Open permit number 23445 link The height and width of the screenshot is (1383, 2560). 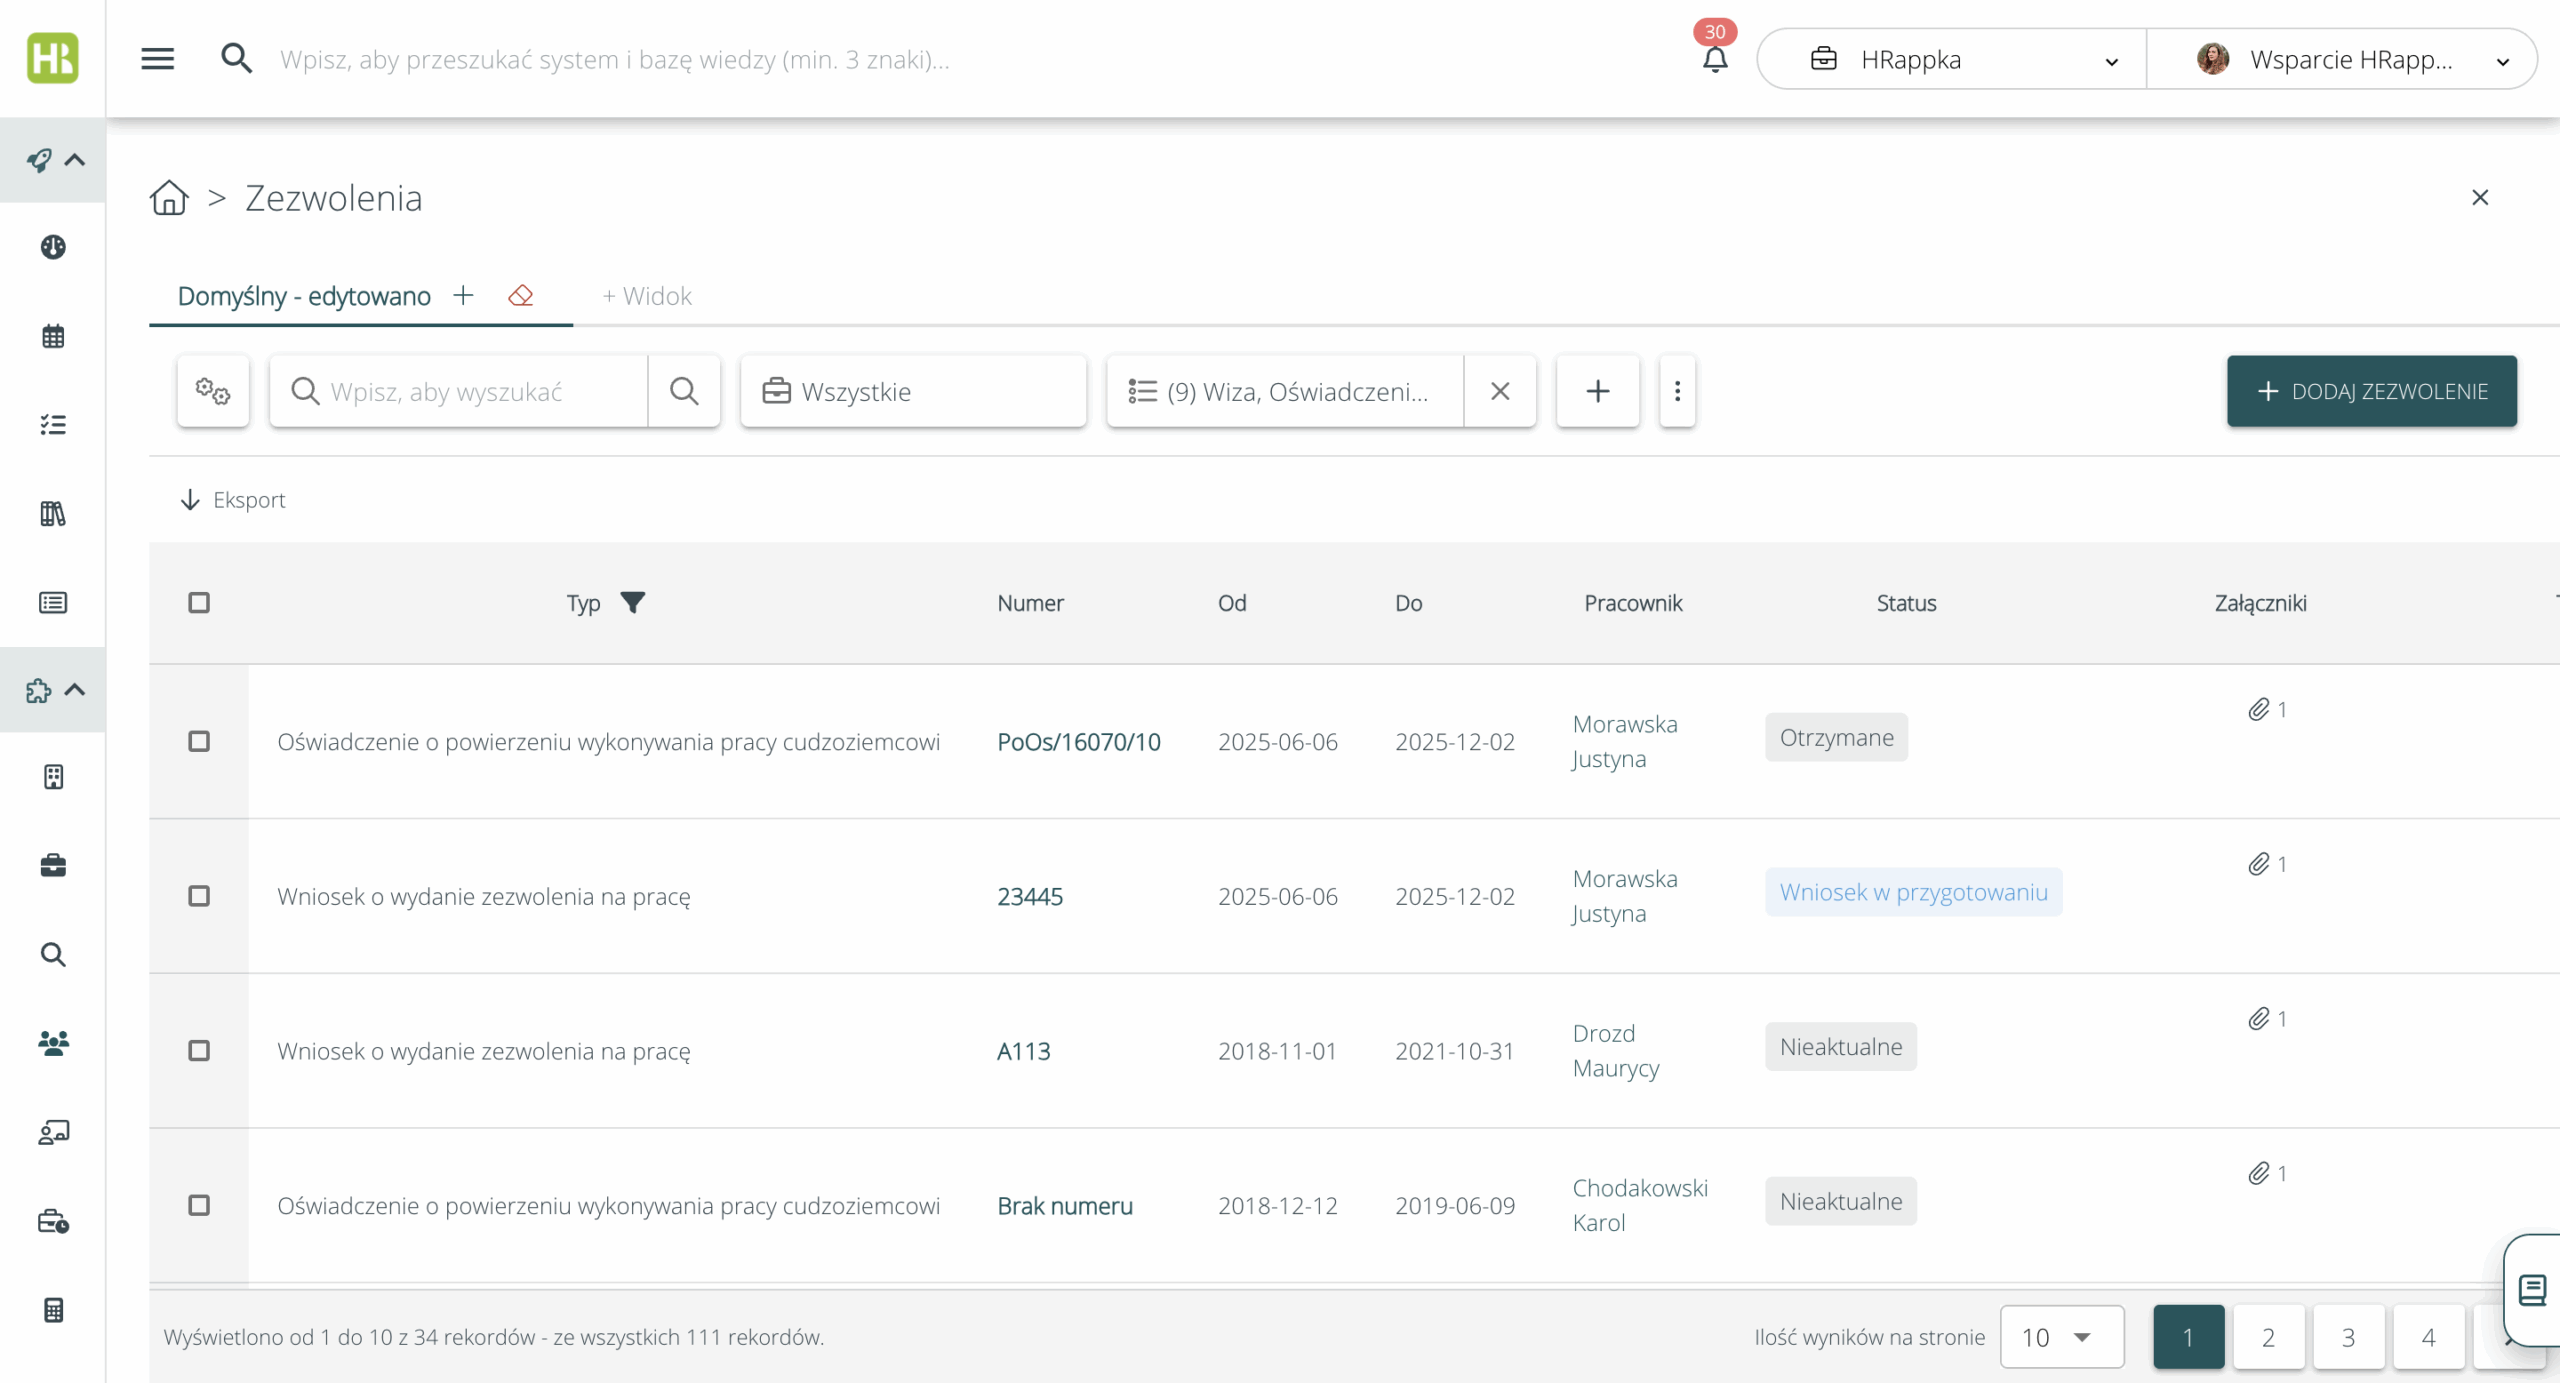click(x=1030, y=896)
